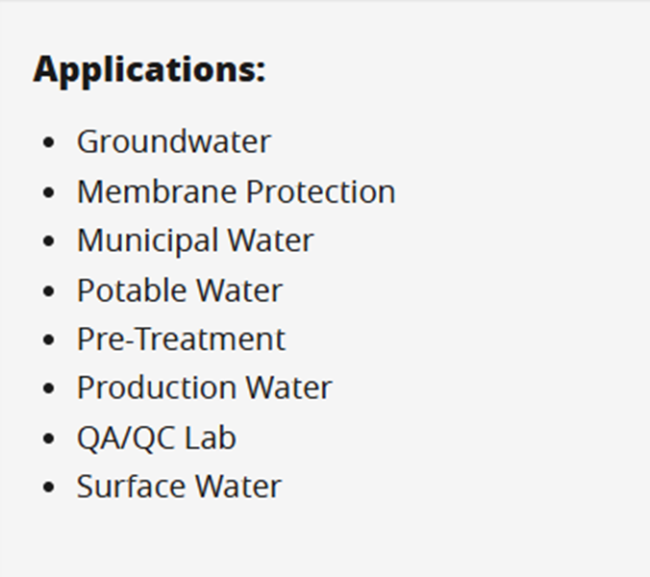Image resolution: width=650 pixels, height=577 pixels.
Task: Click the Surface Water entry
Action: coord(179,486)
